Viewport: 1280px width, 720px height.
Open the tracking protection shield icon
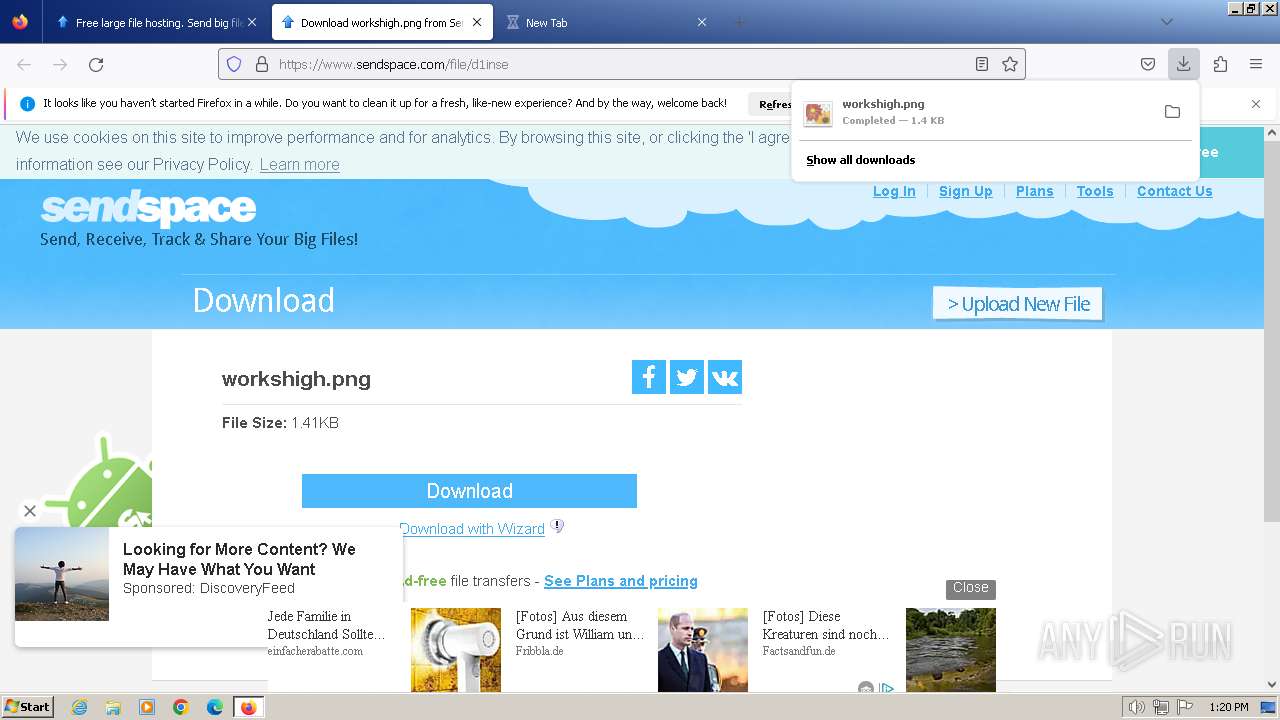(234, 64)
